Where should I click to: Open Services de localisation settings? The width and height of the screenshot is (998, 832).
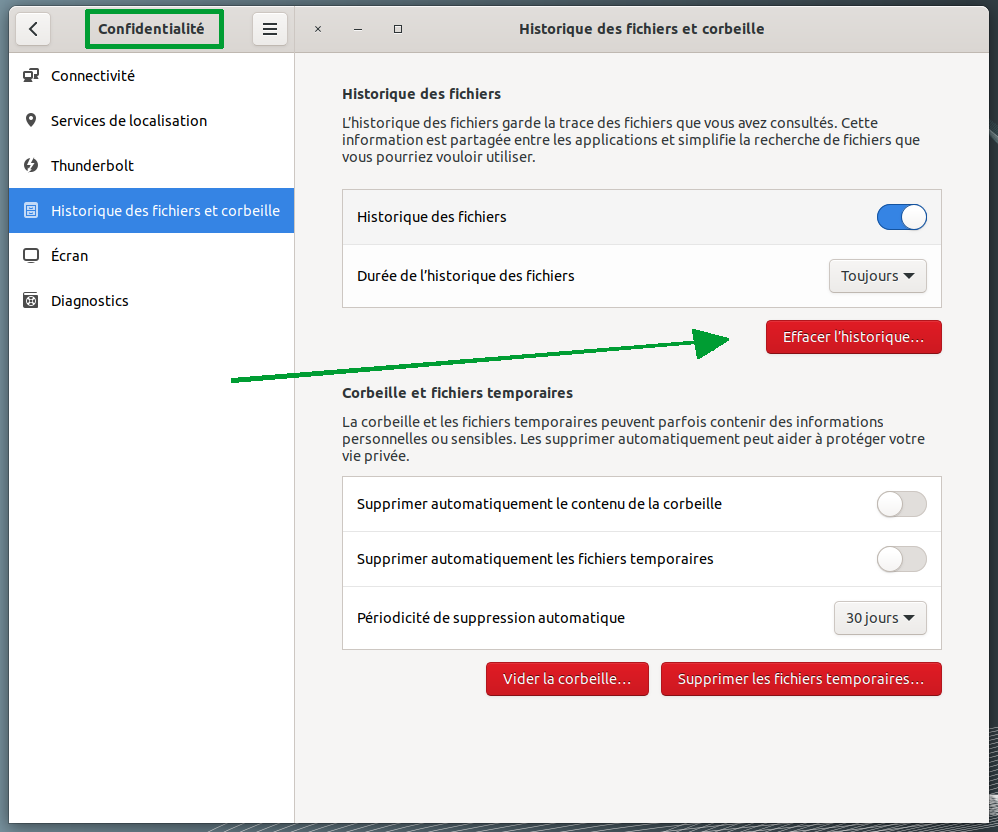[151, 120]
